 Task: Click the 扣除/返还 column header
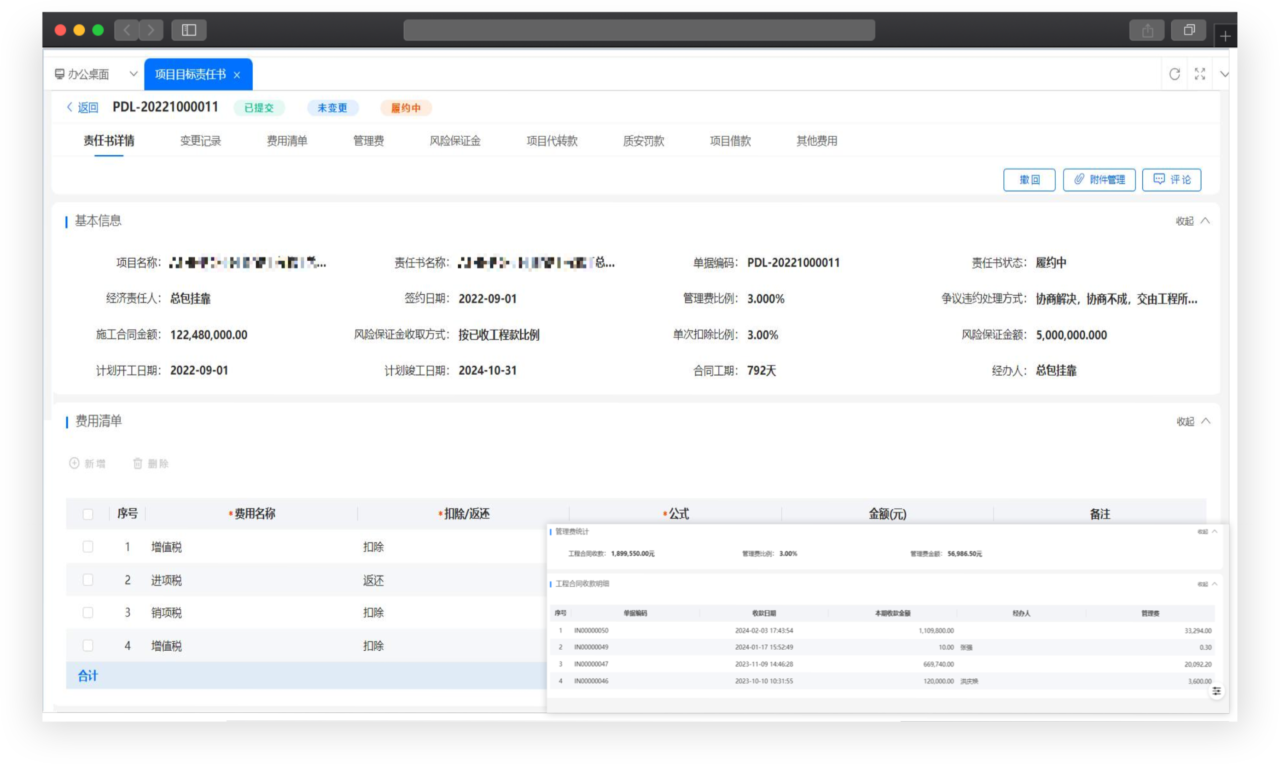(464, 514)
